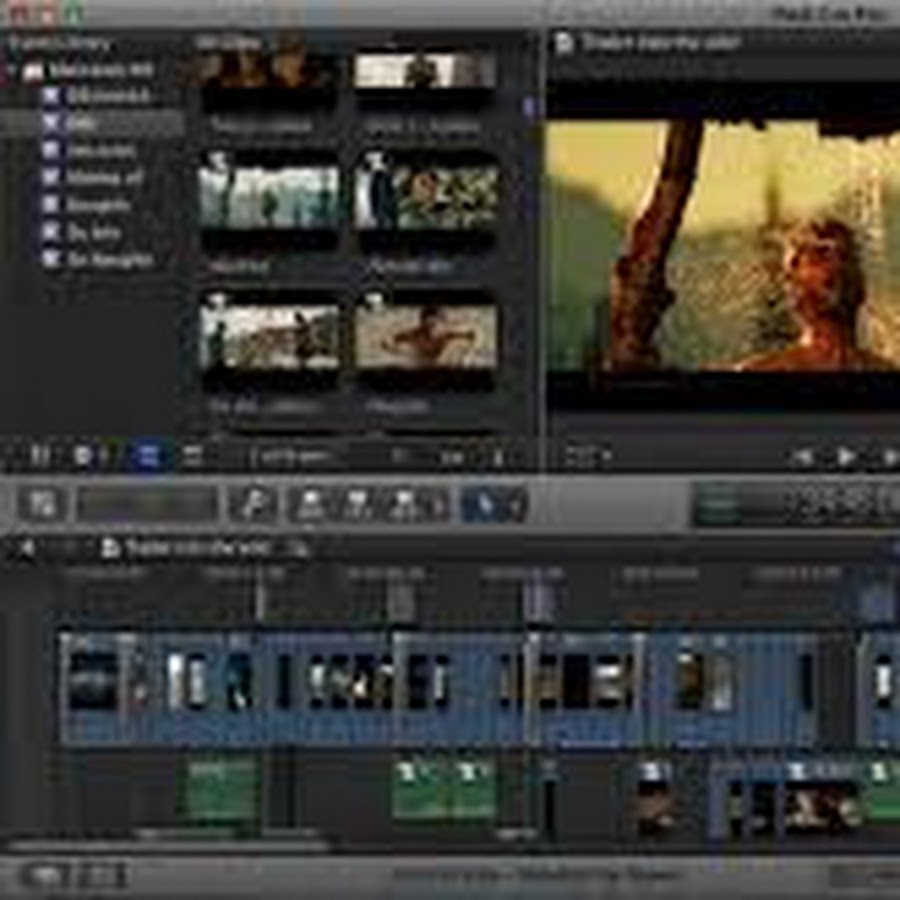Collapse the hard drive disclosure triangle in Event Library
Screen dimensions: 900x900
pos(10,72)
